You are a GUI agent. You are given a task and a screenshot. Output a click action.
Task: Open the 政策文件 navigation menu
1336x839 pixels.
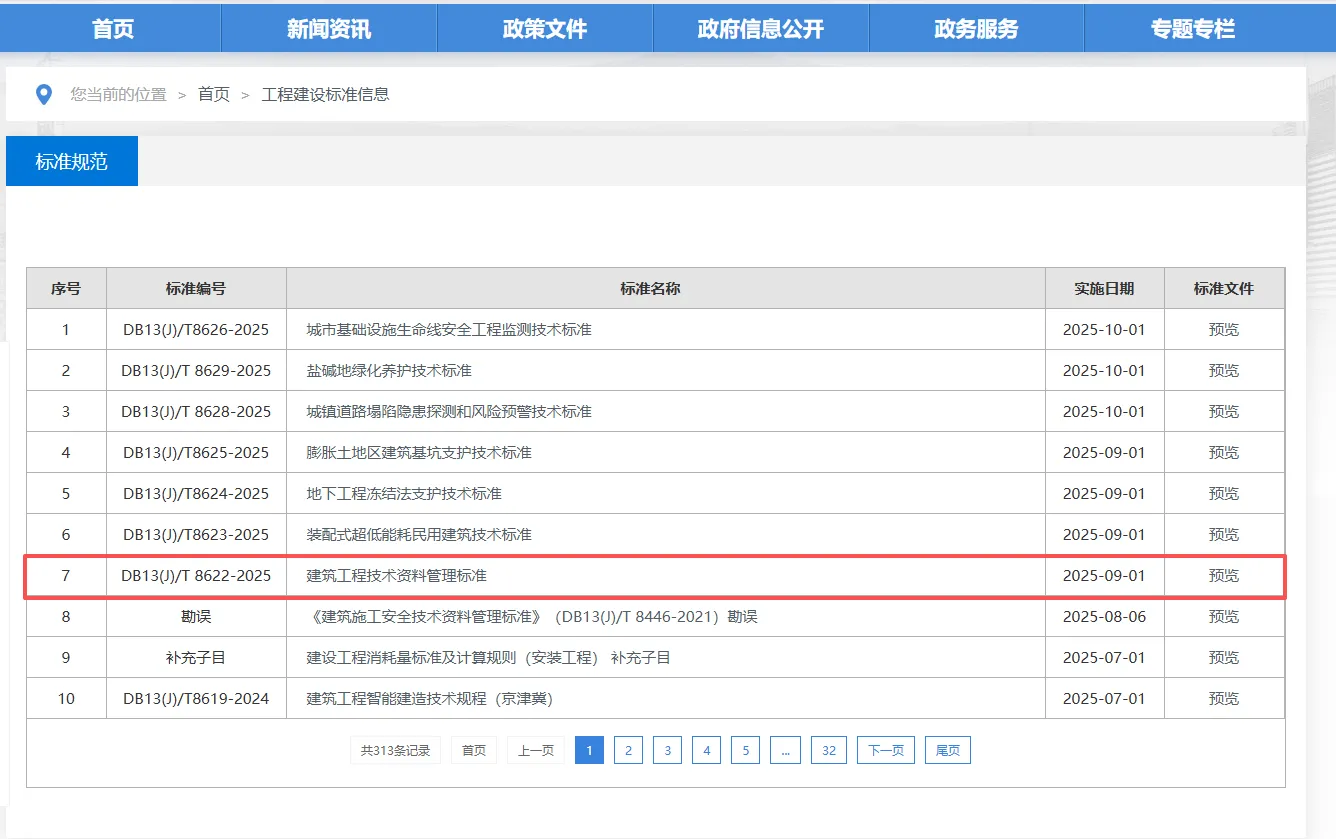tap(544, 28)
